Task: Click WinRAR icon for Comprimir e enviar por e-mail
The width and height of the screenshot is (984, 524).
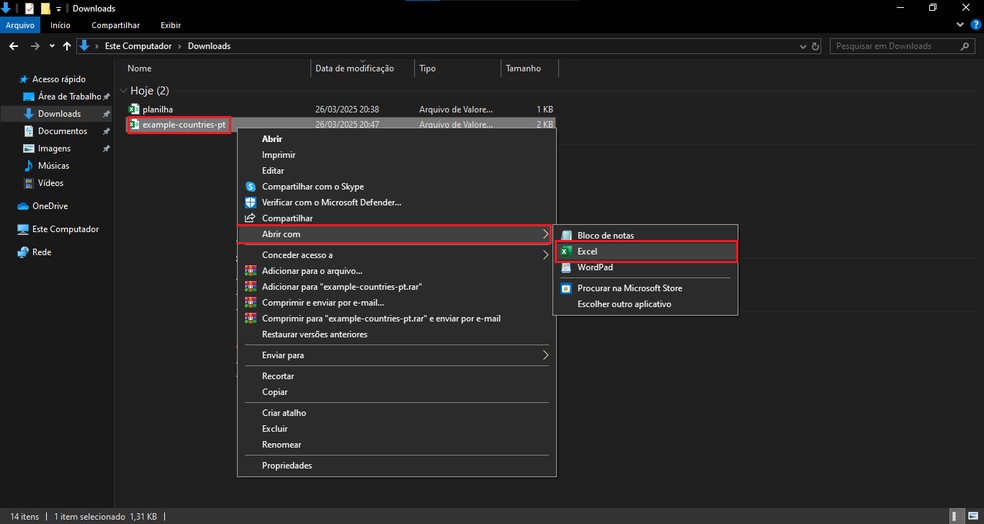Action: coord(250,302)
